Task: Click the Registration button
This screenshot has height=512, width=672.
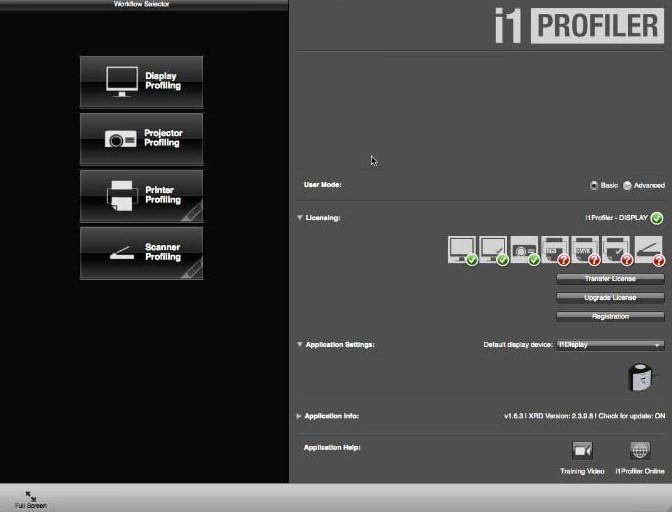Action: click(x=610, y=317)
